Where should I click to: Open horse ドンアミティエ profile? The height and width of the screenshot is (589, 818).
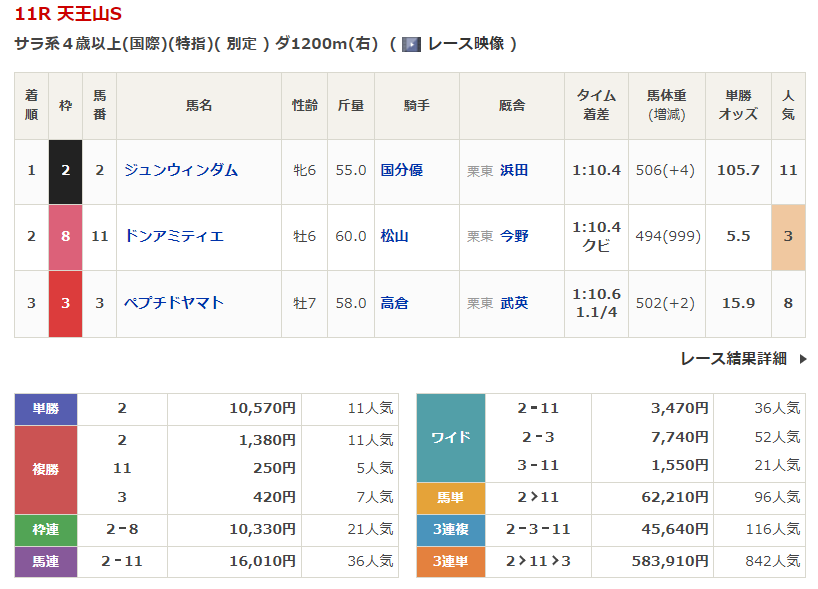click(x=174, y=236)
